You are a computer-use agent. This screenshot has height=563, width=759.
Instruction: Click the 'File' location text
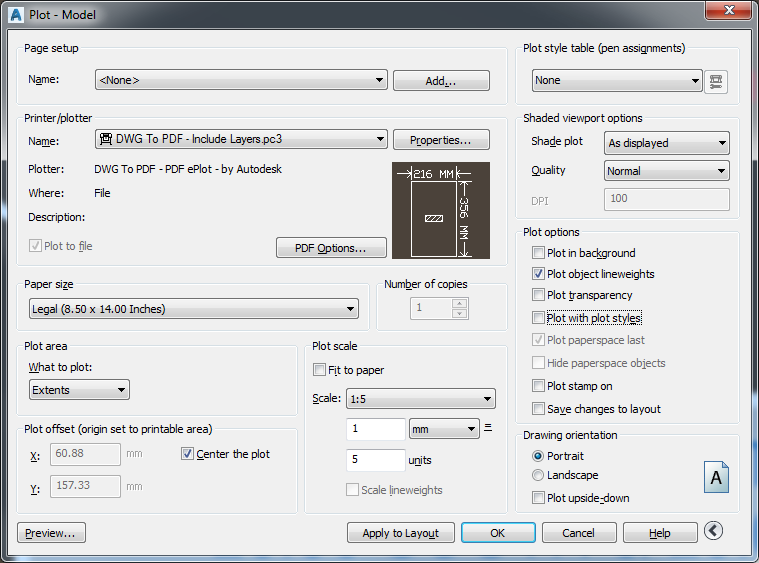(102, 193)
